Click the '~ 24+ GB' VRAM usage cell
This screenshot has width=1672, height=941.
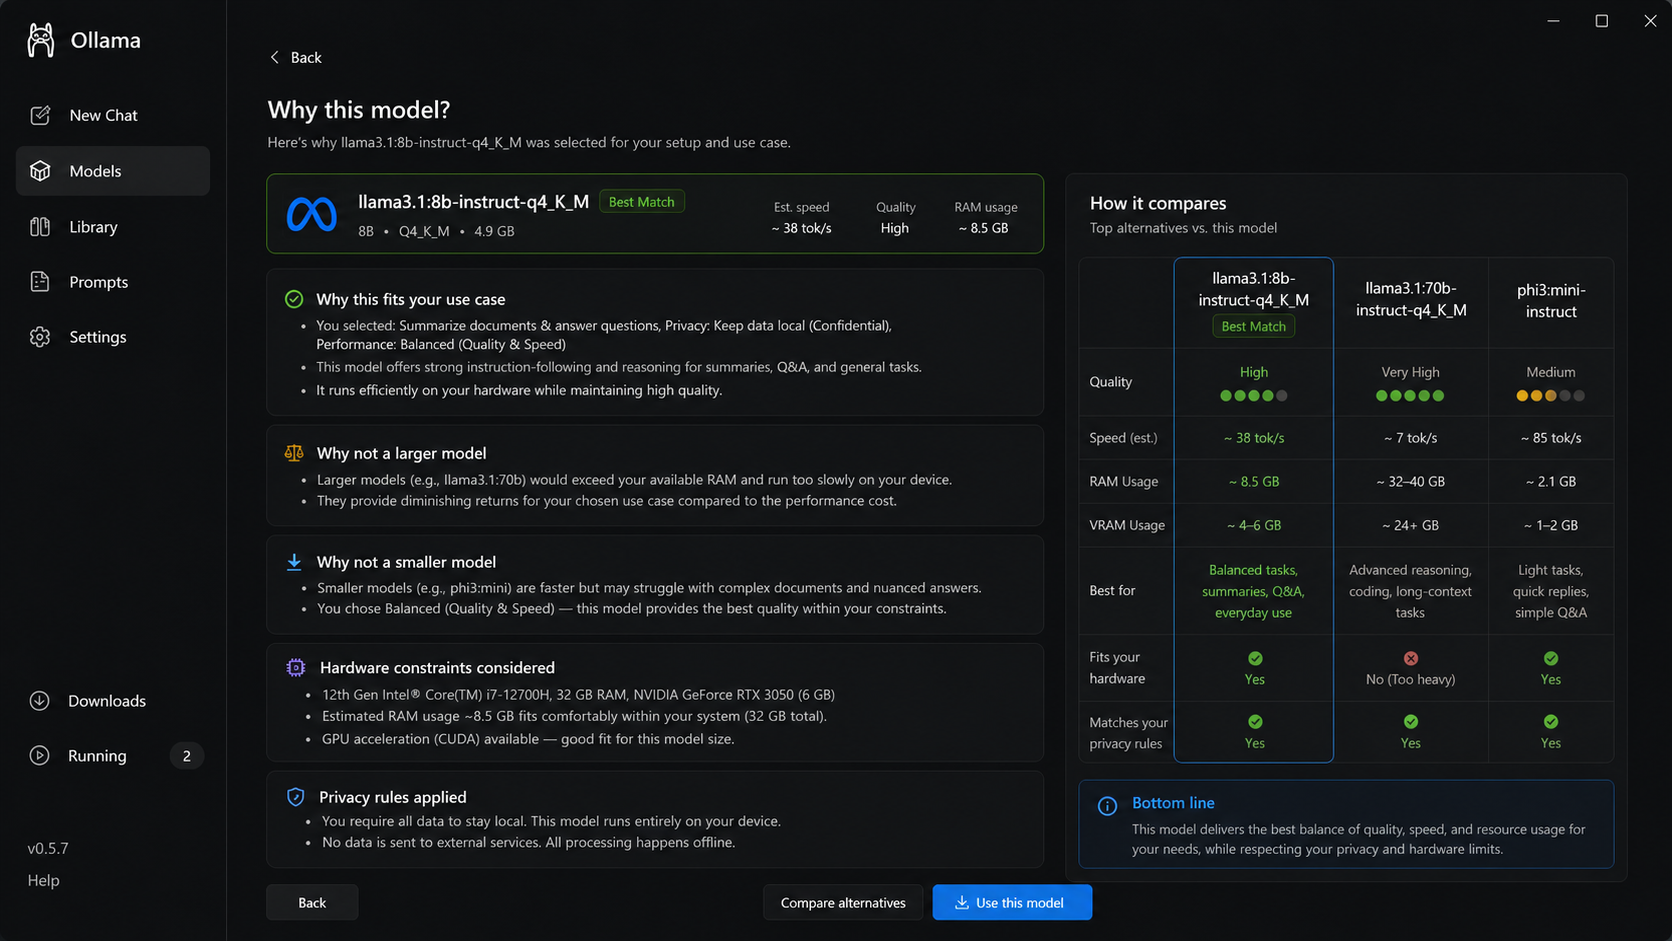[x=1411, y=525]
